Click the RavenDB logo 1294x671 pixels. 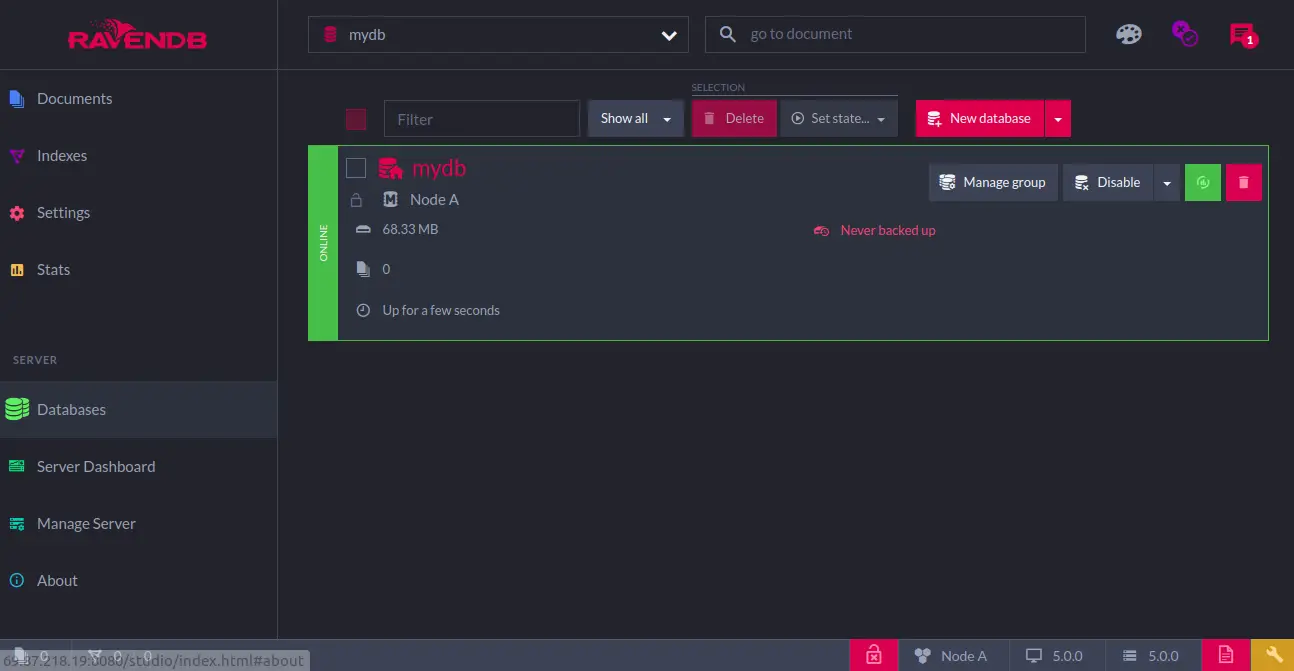click(x=138, y=35)
